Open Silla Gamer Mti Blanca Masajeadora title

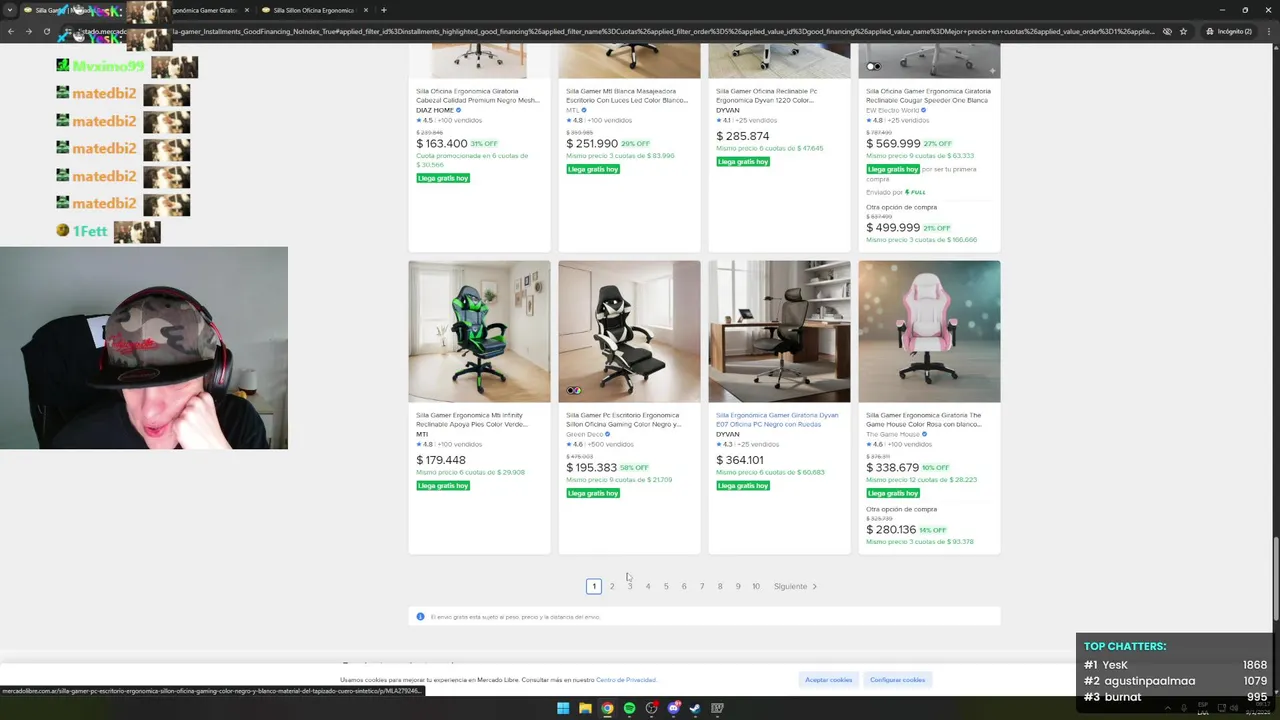coord(627,96)
